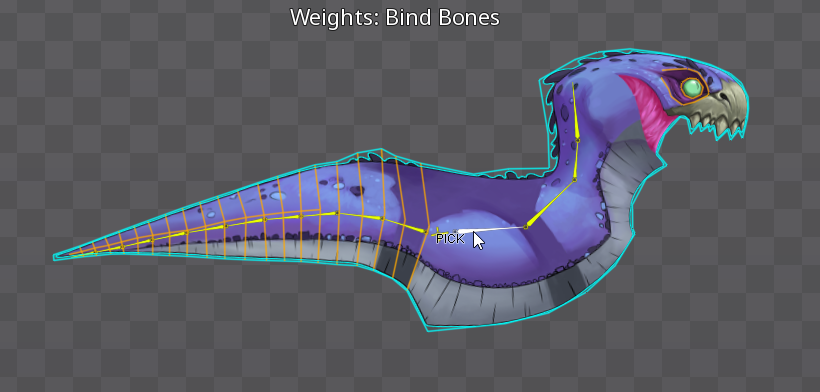Viewport: 820px width, 392px height.
Task: Select the short yellow bone between the two neck joints
Action: click(576, 160)
